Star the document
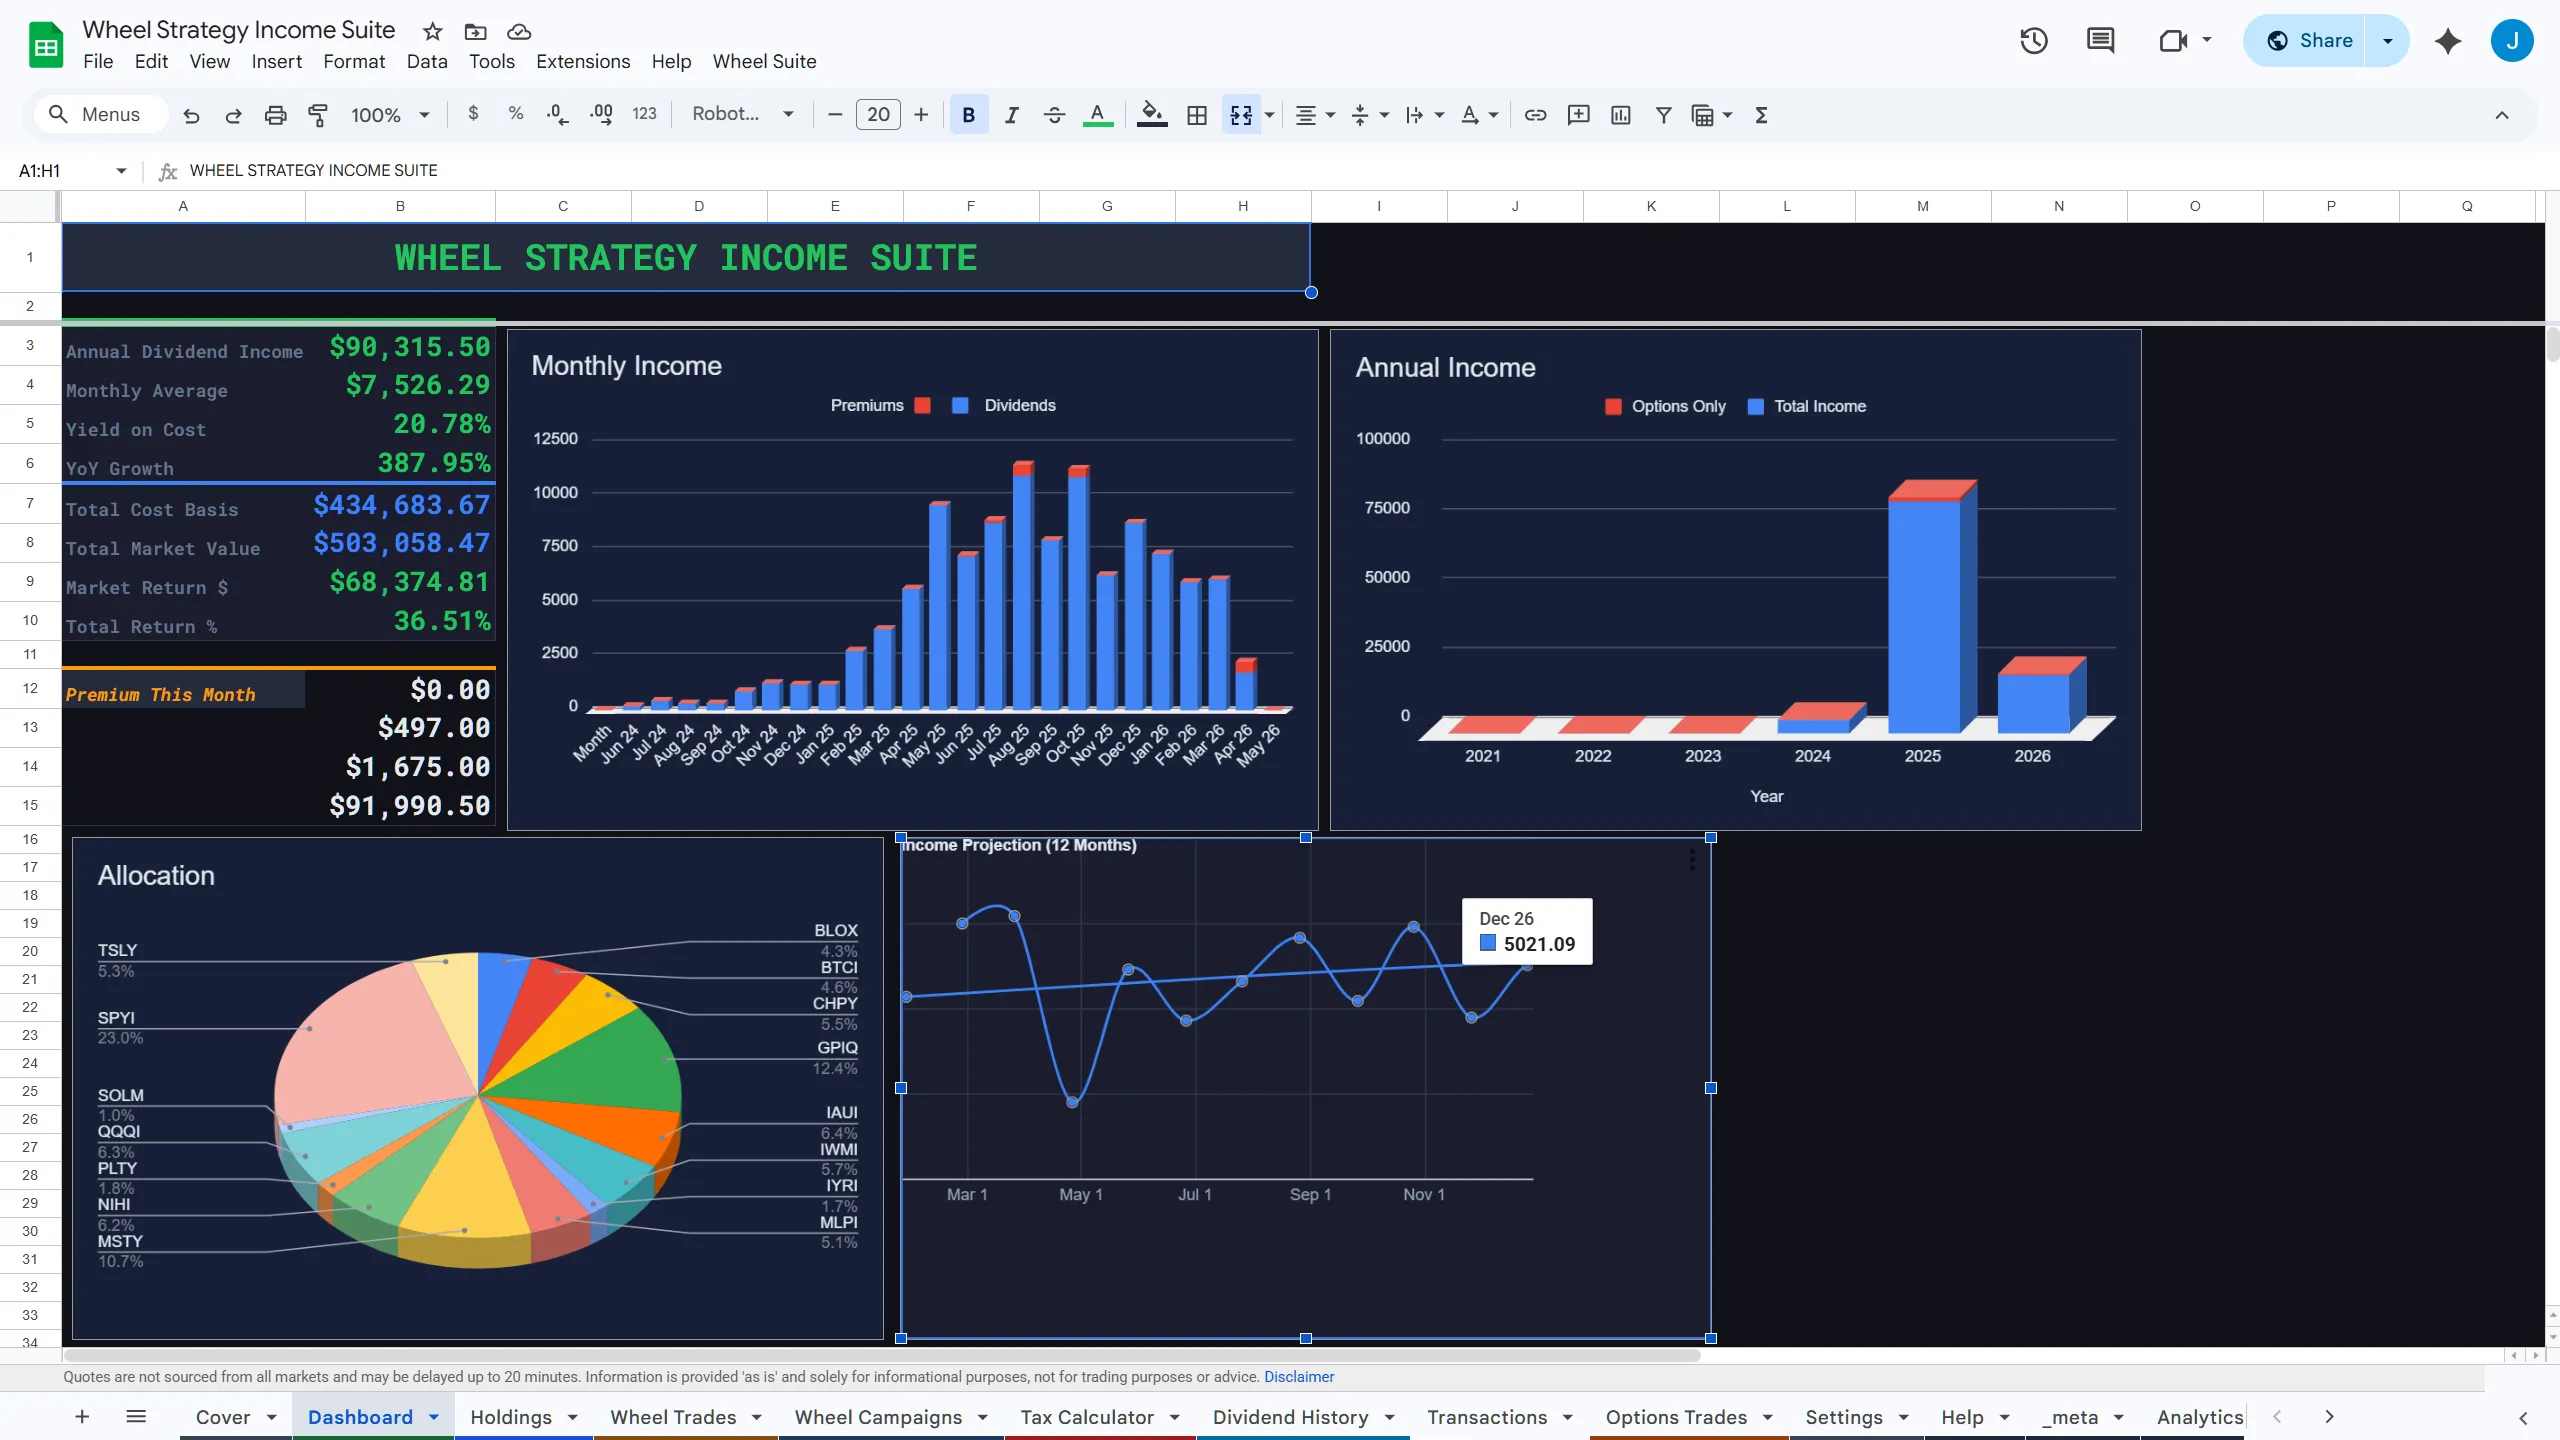 [432, 31]
